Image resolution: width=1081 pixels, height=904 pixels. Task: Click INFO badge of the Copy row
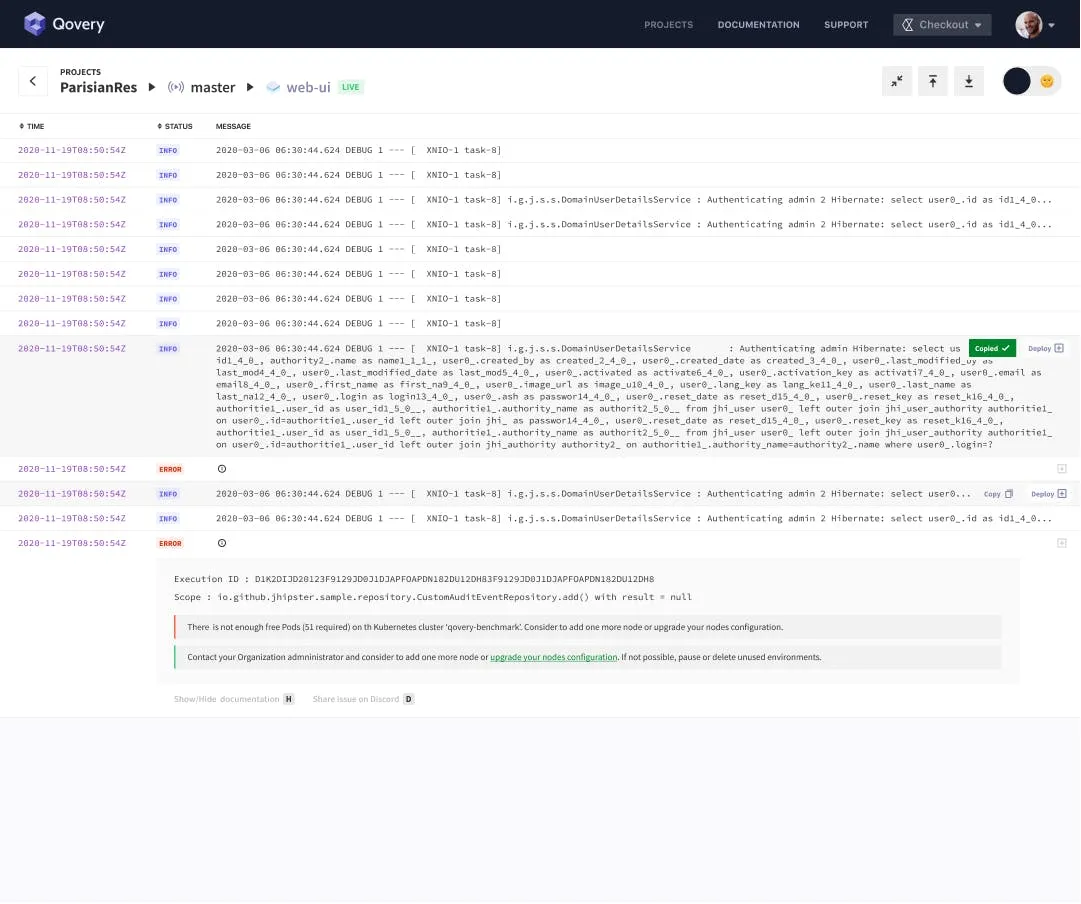click(168, 494)
